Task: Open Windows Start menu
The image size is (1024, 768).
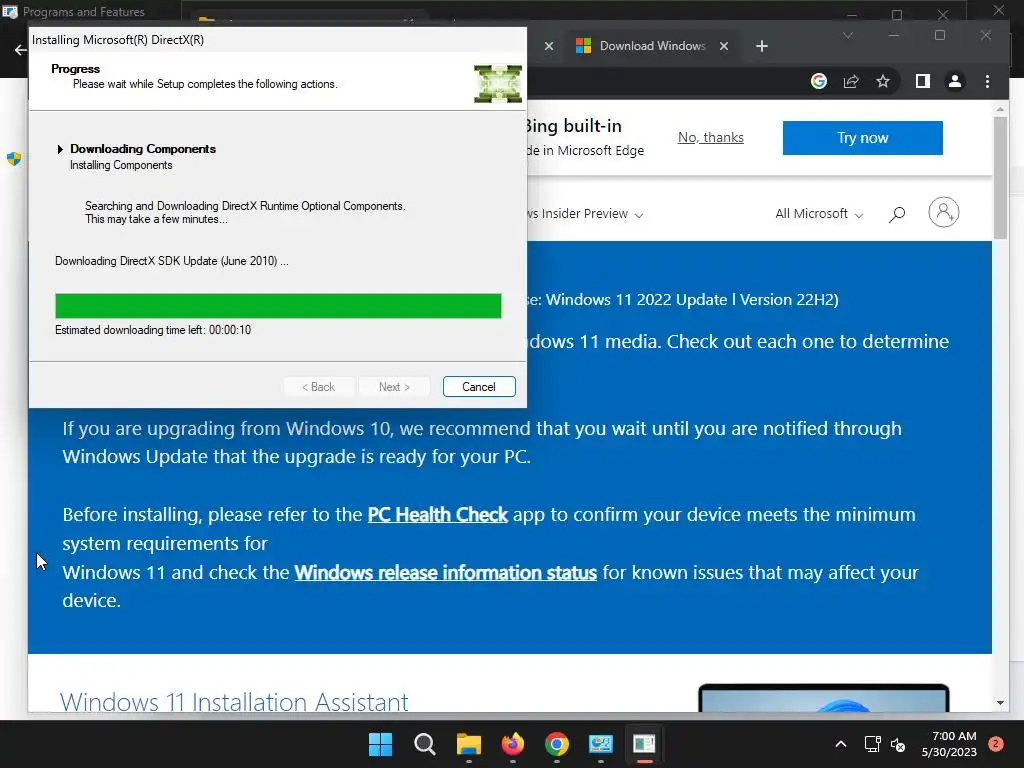Action: 380,744
